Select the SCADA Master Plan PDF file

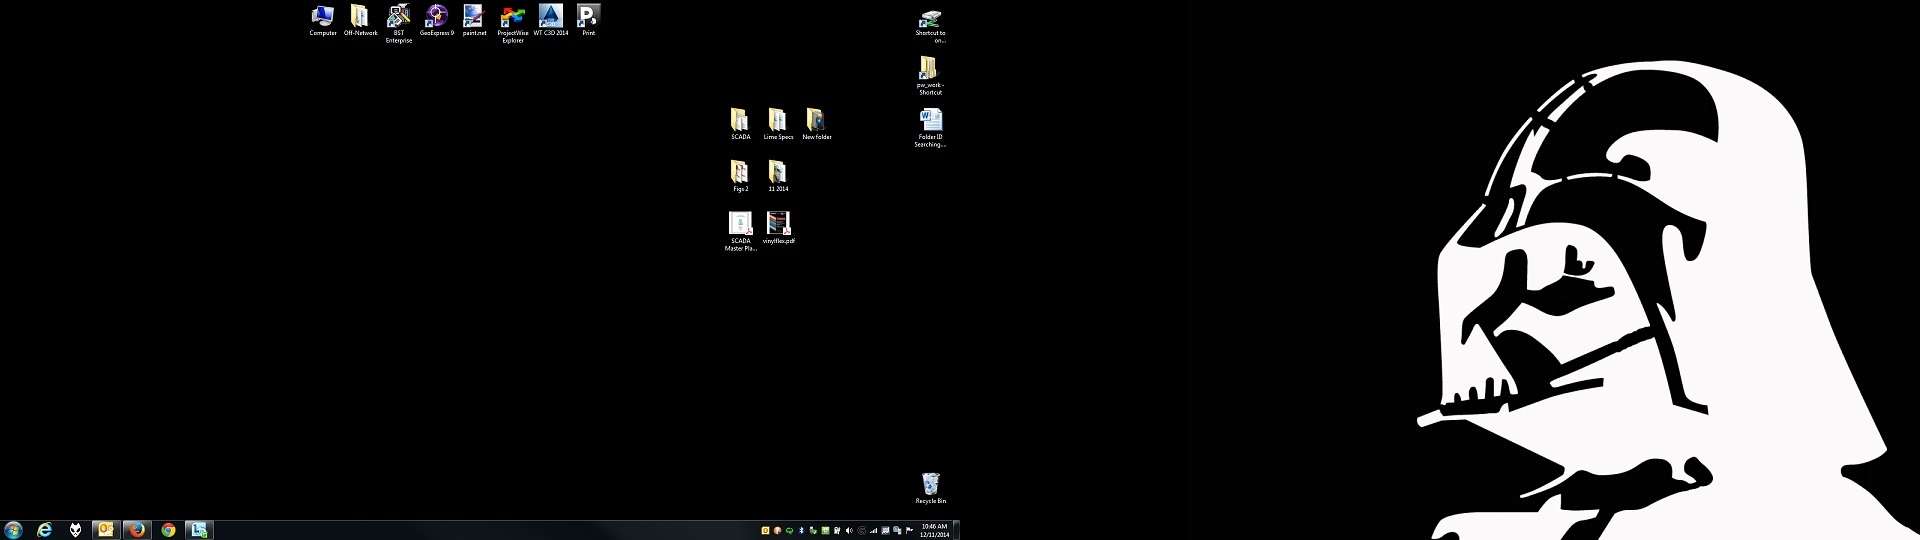pos(740,231)
